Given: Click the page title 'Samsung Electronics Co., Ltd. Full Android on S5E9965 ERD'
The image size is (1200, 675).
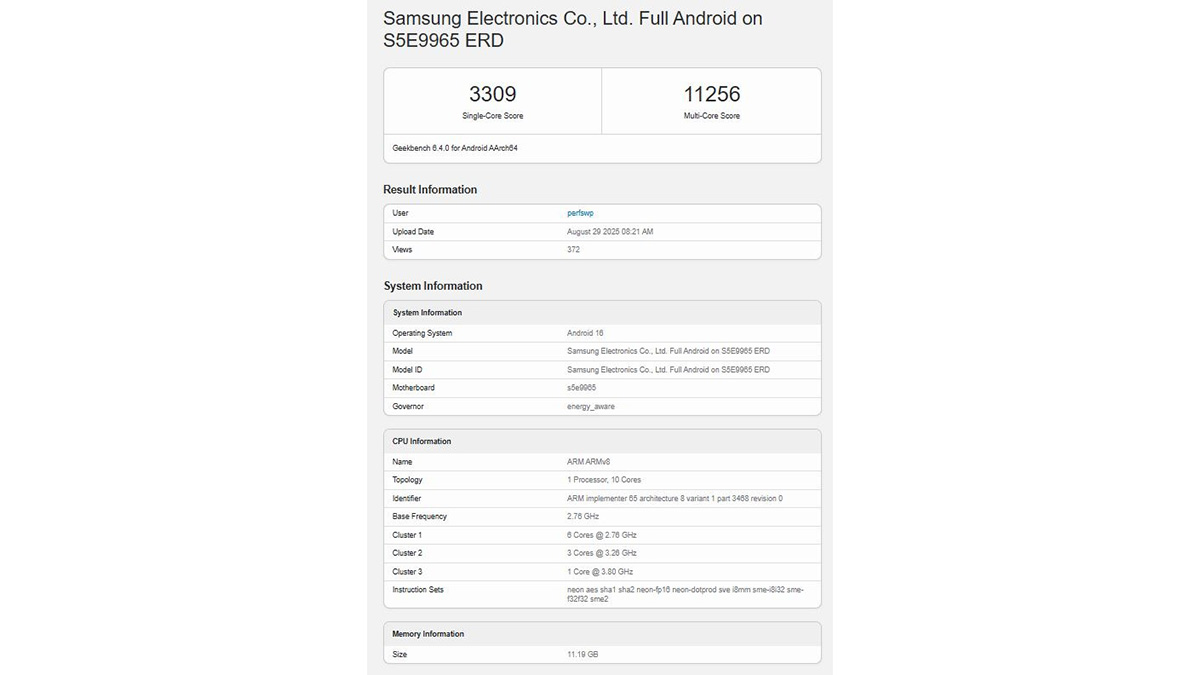Looking at the screenshot, I should pyautogui.click(x=573, y=29).
